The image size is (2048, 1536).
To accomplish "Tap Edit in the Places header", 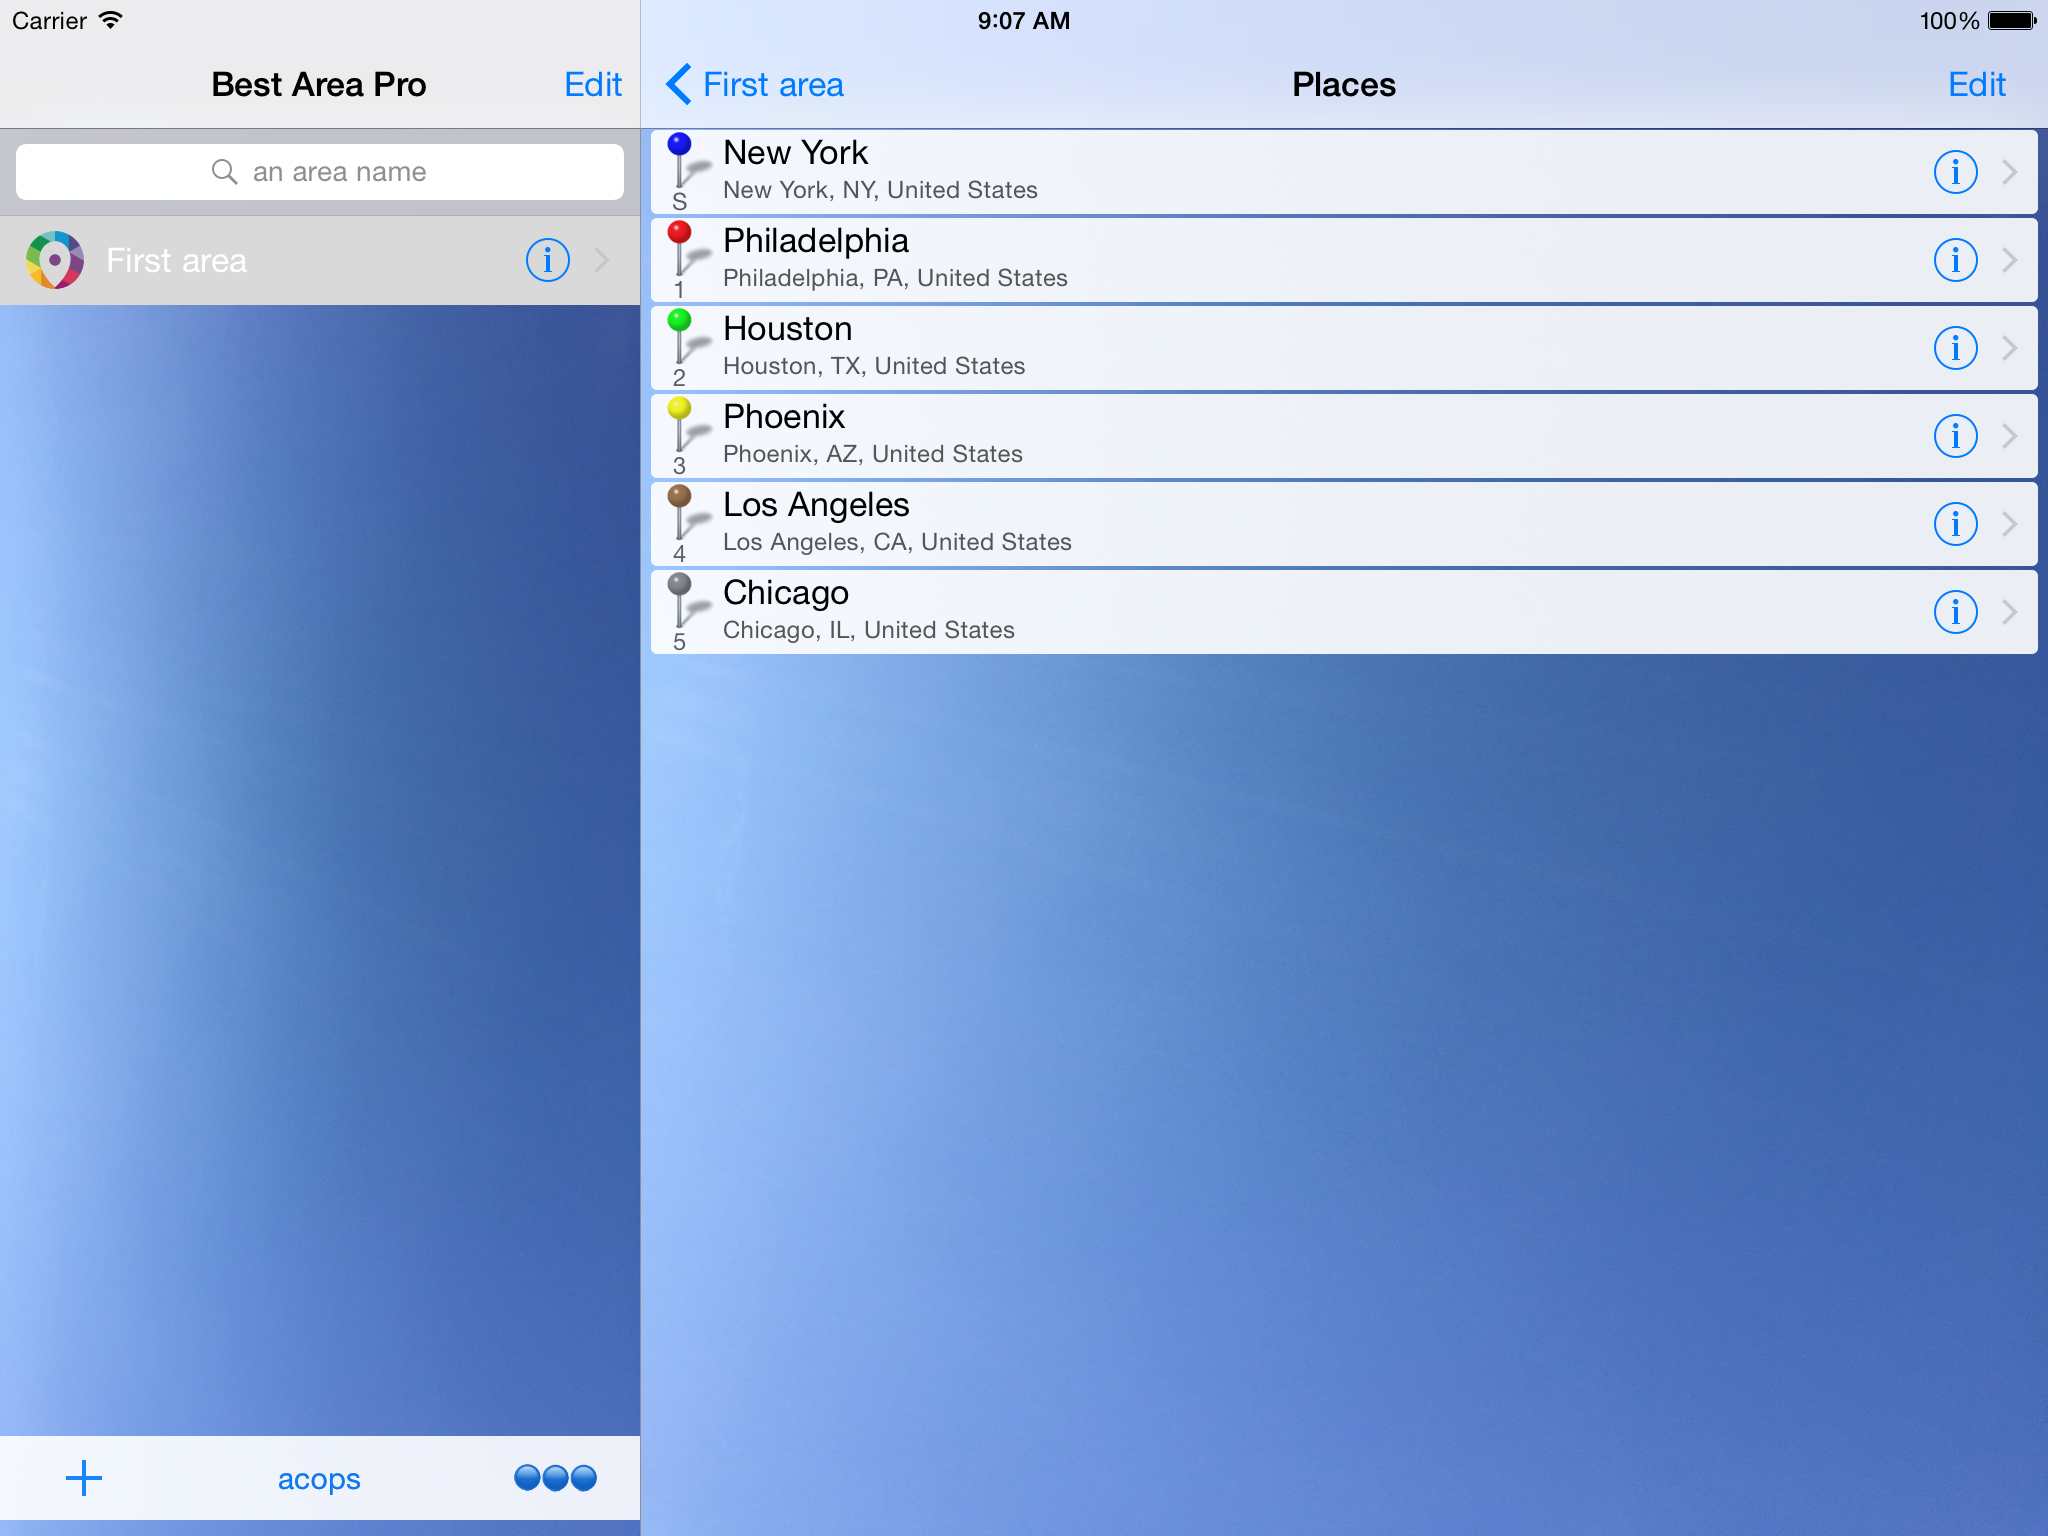I will 1976,85.
